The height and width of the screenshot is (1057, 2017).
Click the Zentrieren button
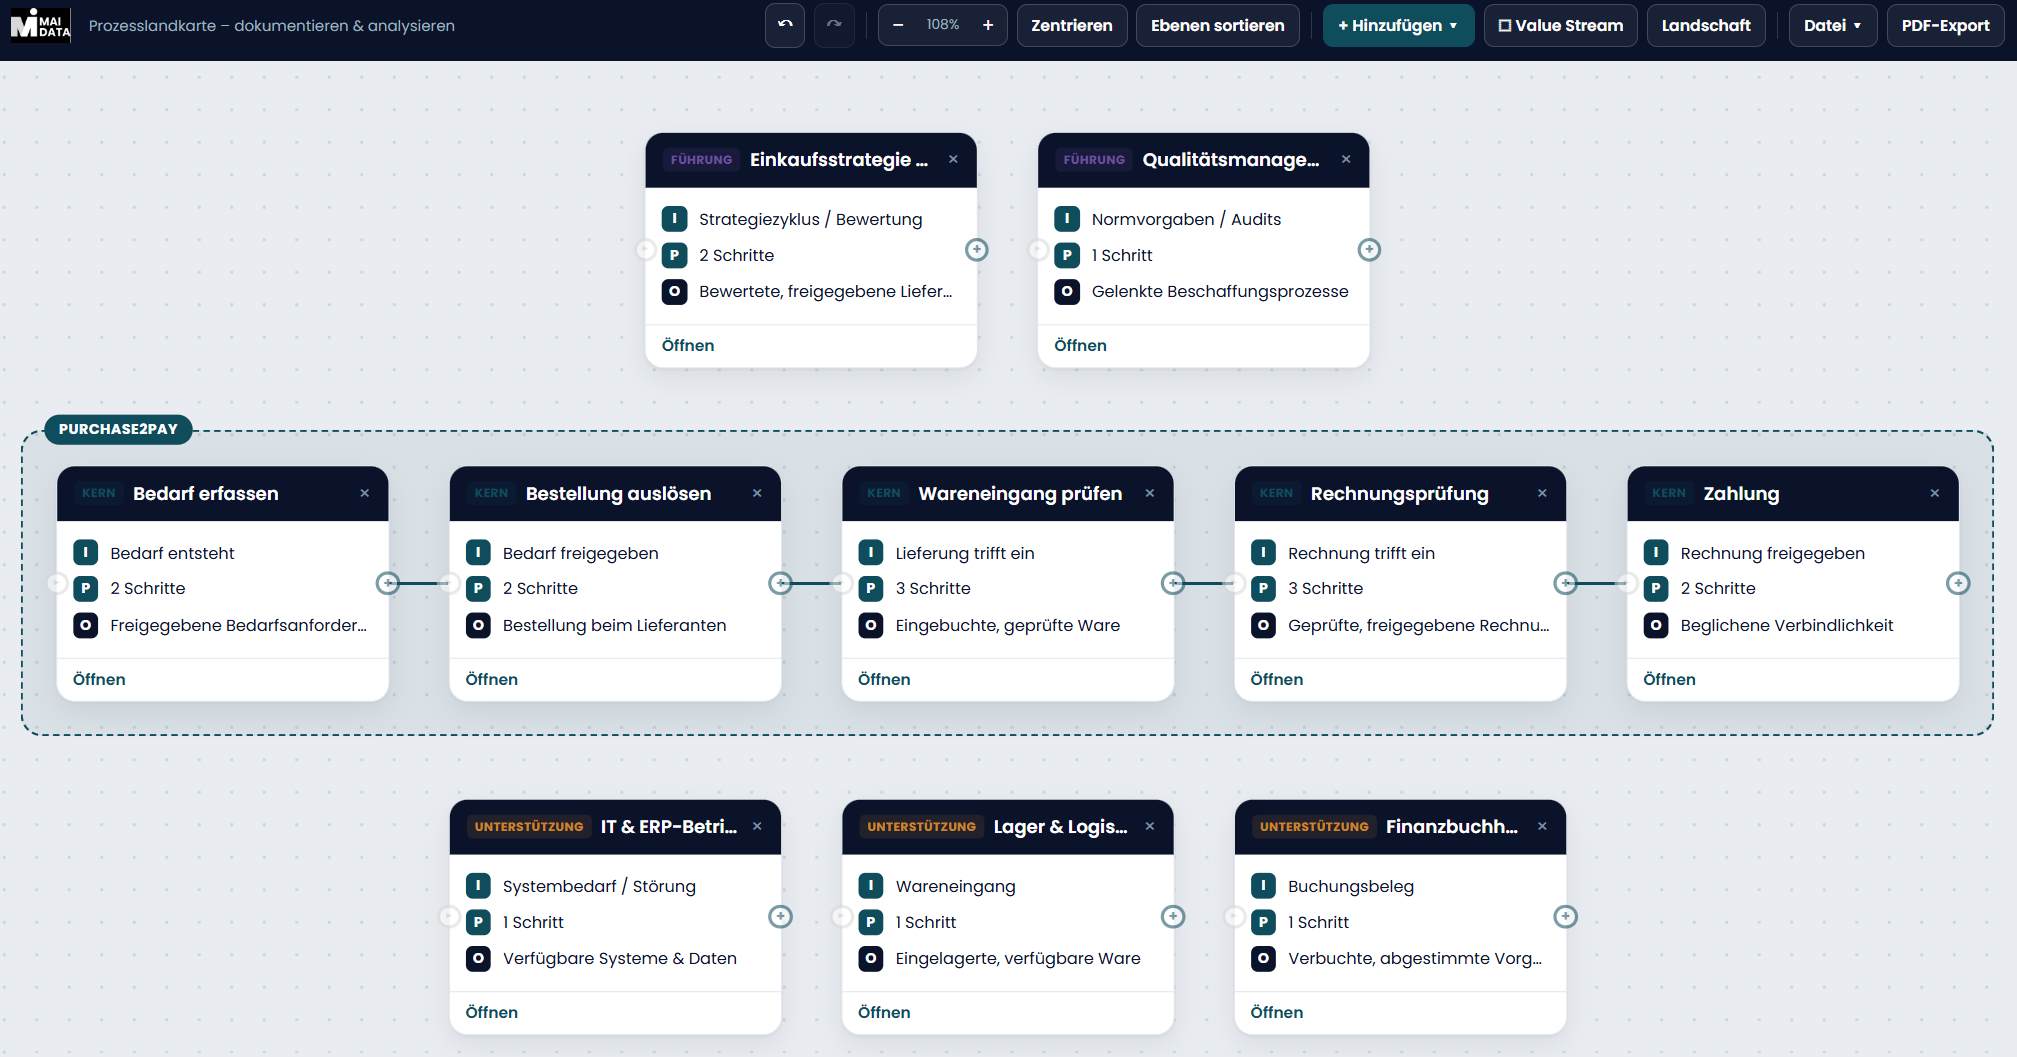point(1071,25)
